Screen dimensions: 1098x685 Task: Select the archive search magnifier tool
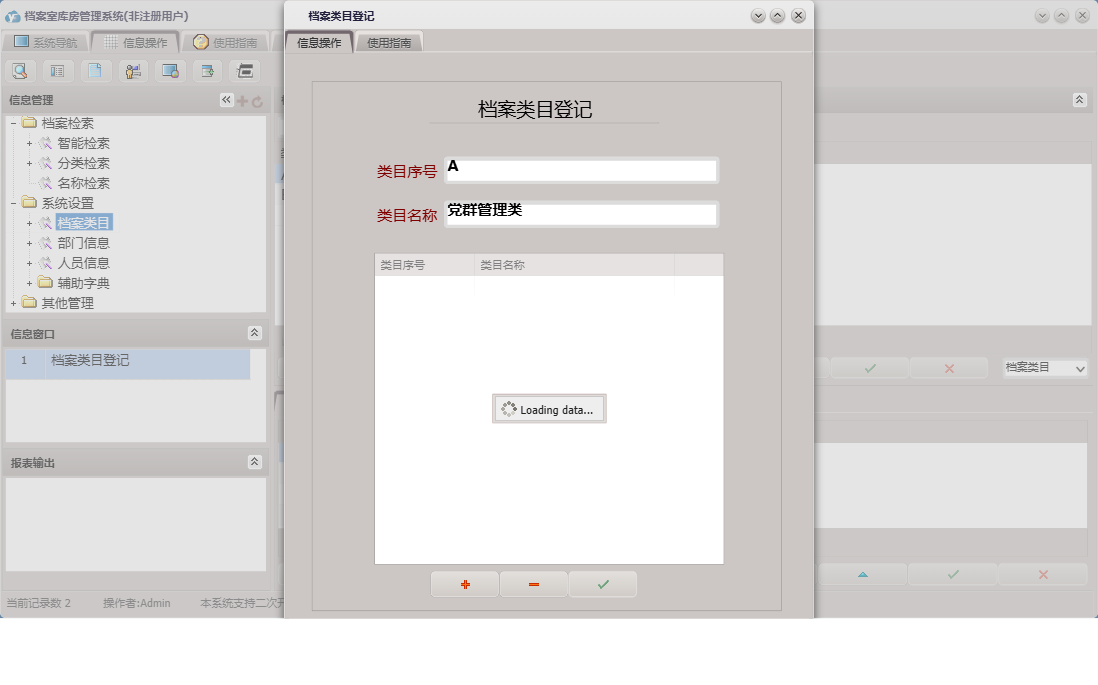coord(20,71)
